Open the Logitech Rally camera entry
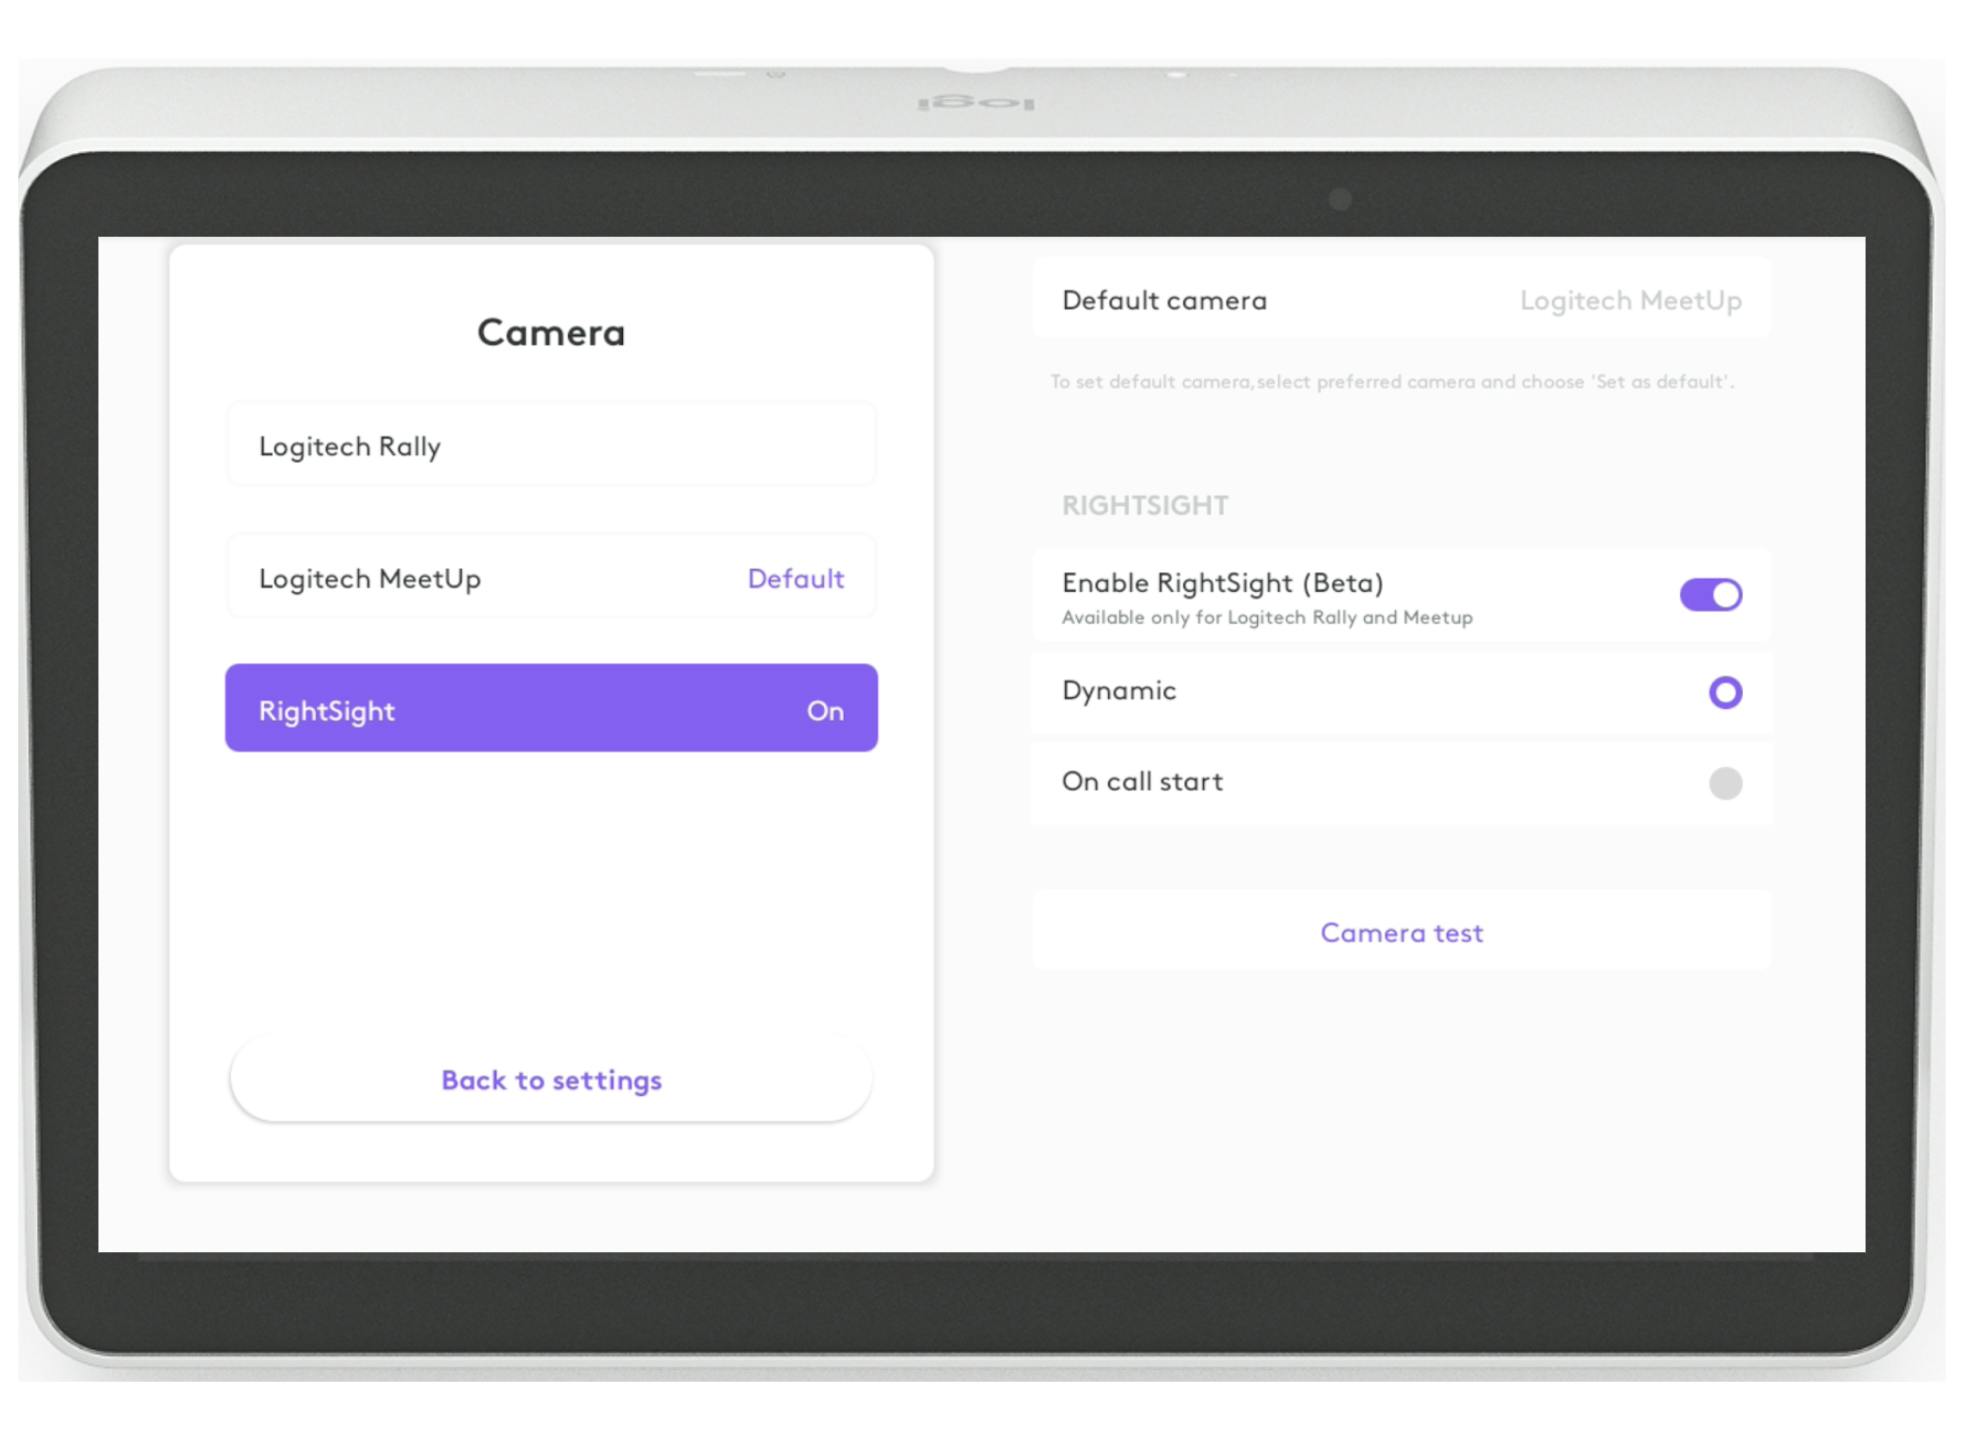This screenshot has width=1964, height=1450. [550, 446]
